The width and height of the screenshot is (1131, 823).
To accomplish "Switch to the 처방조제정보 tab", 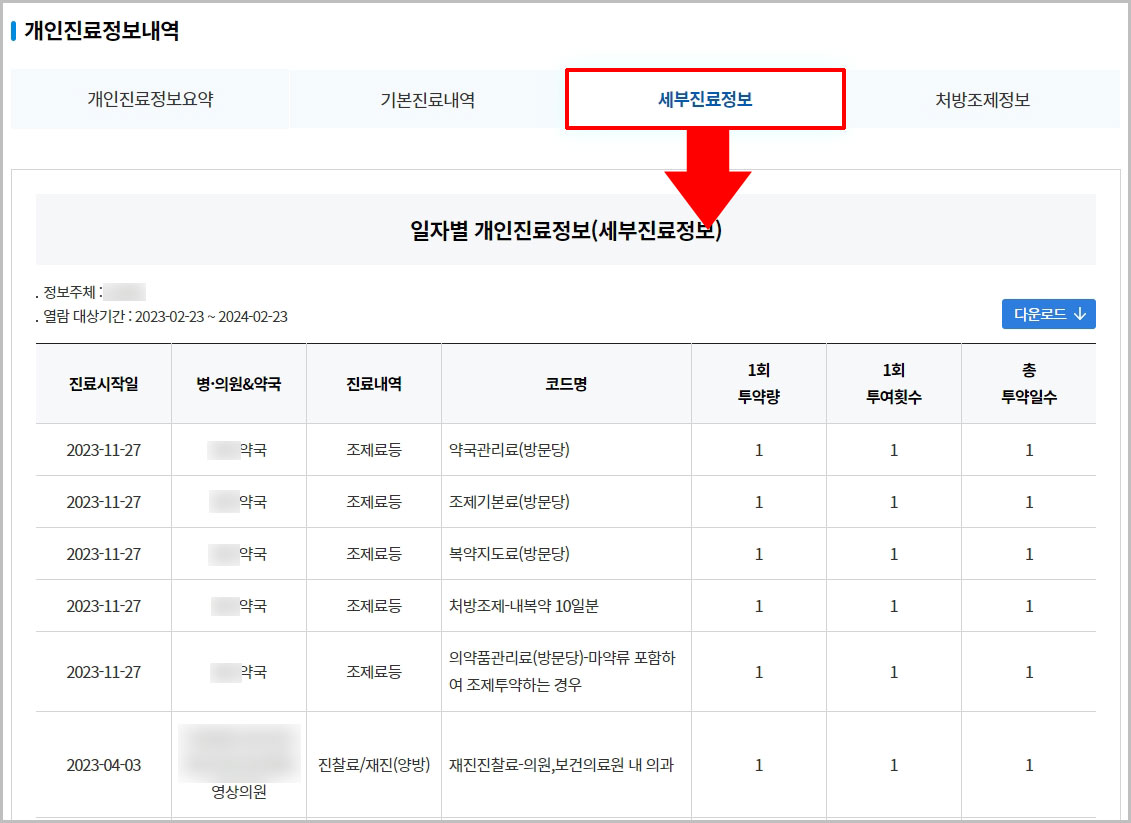I will coord(982,99).
